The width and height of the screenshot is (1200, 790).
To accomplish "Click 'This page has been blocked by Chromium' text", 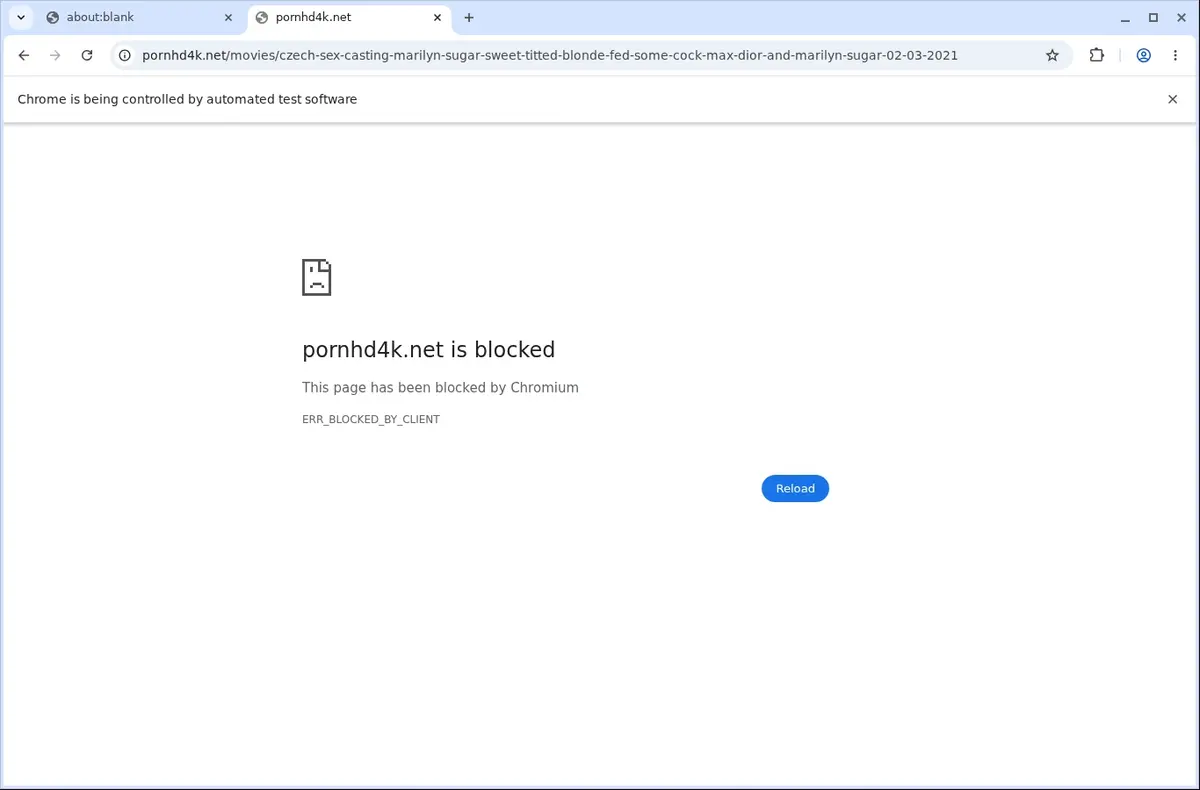I will (440, 388).
